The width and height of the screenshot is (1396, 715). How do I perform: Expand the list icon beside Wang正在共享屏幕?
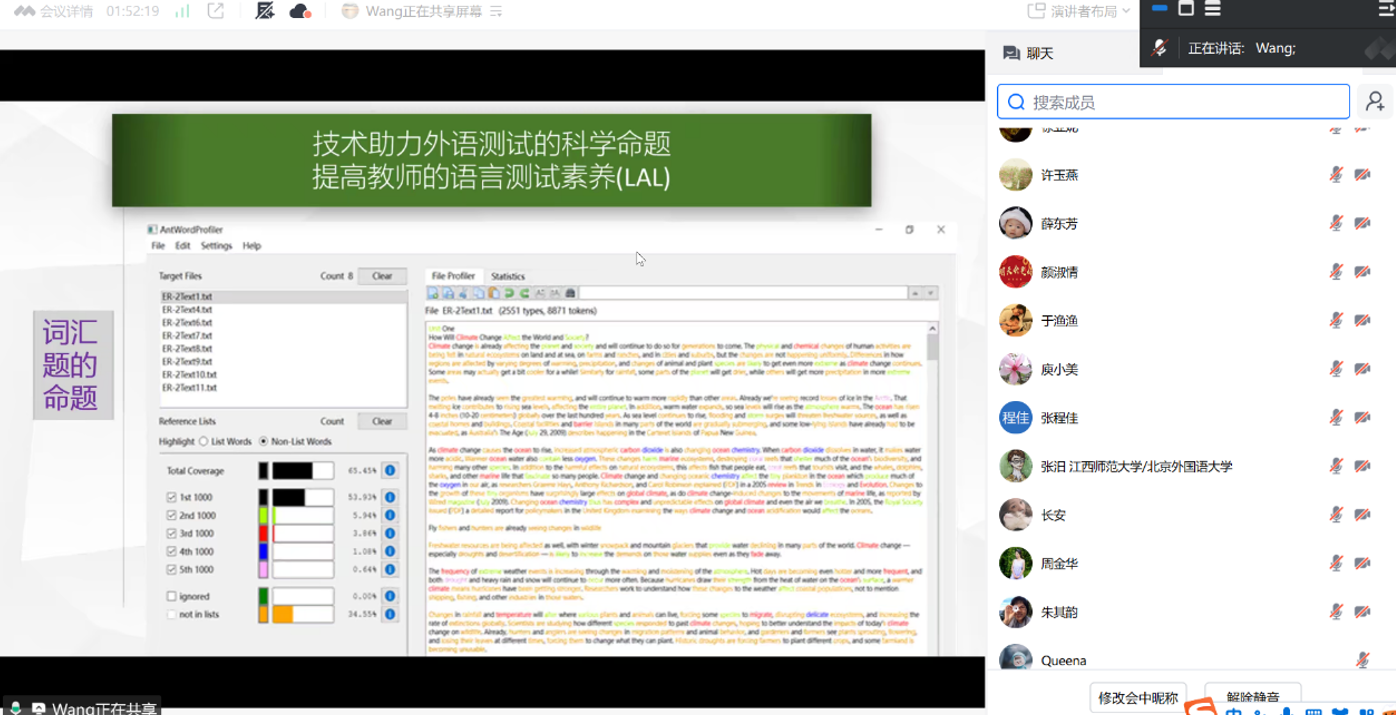pyautogui.click(x=496, y=12)
